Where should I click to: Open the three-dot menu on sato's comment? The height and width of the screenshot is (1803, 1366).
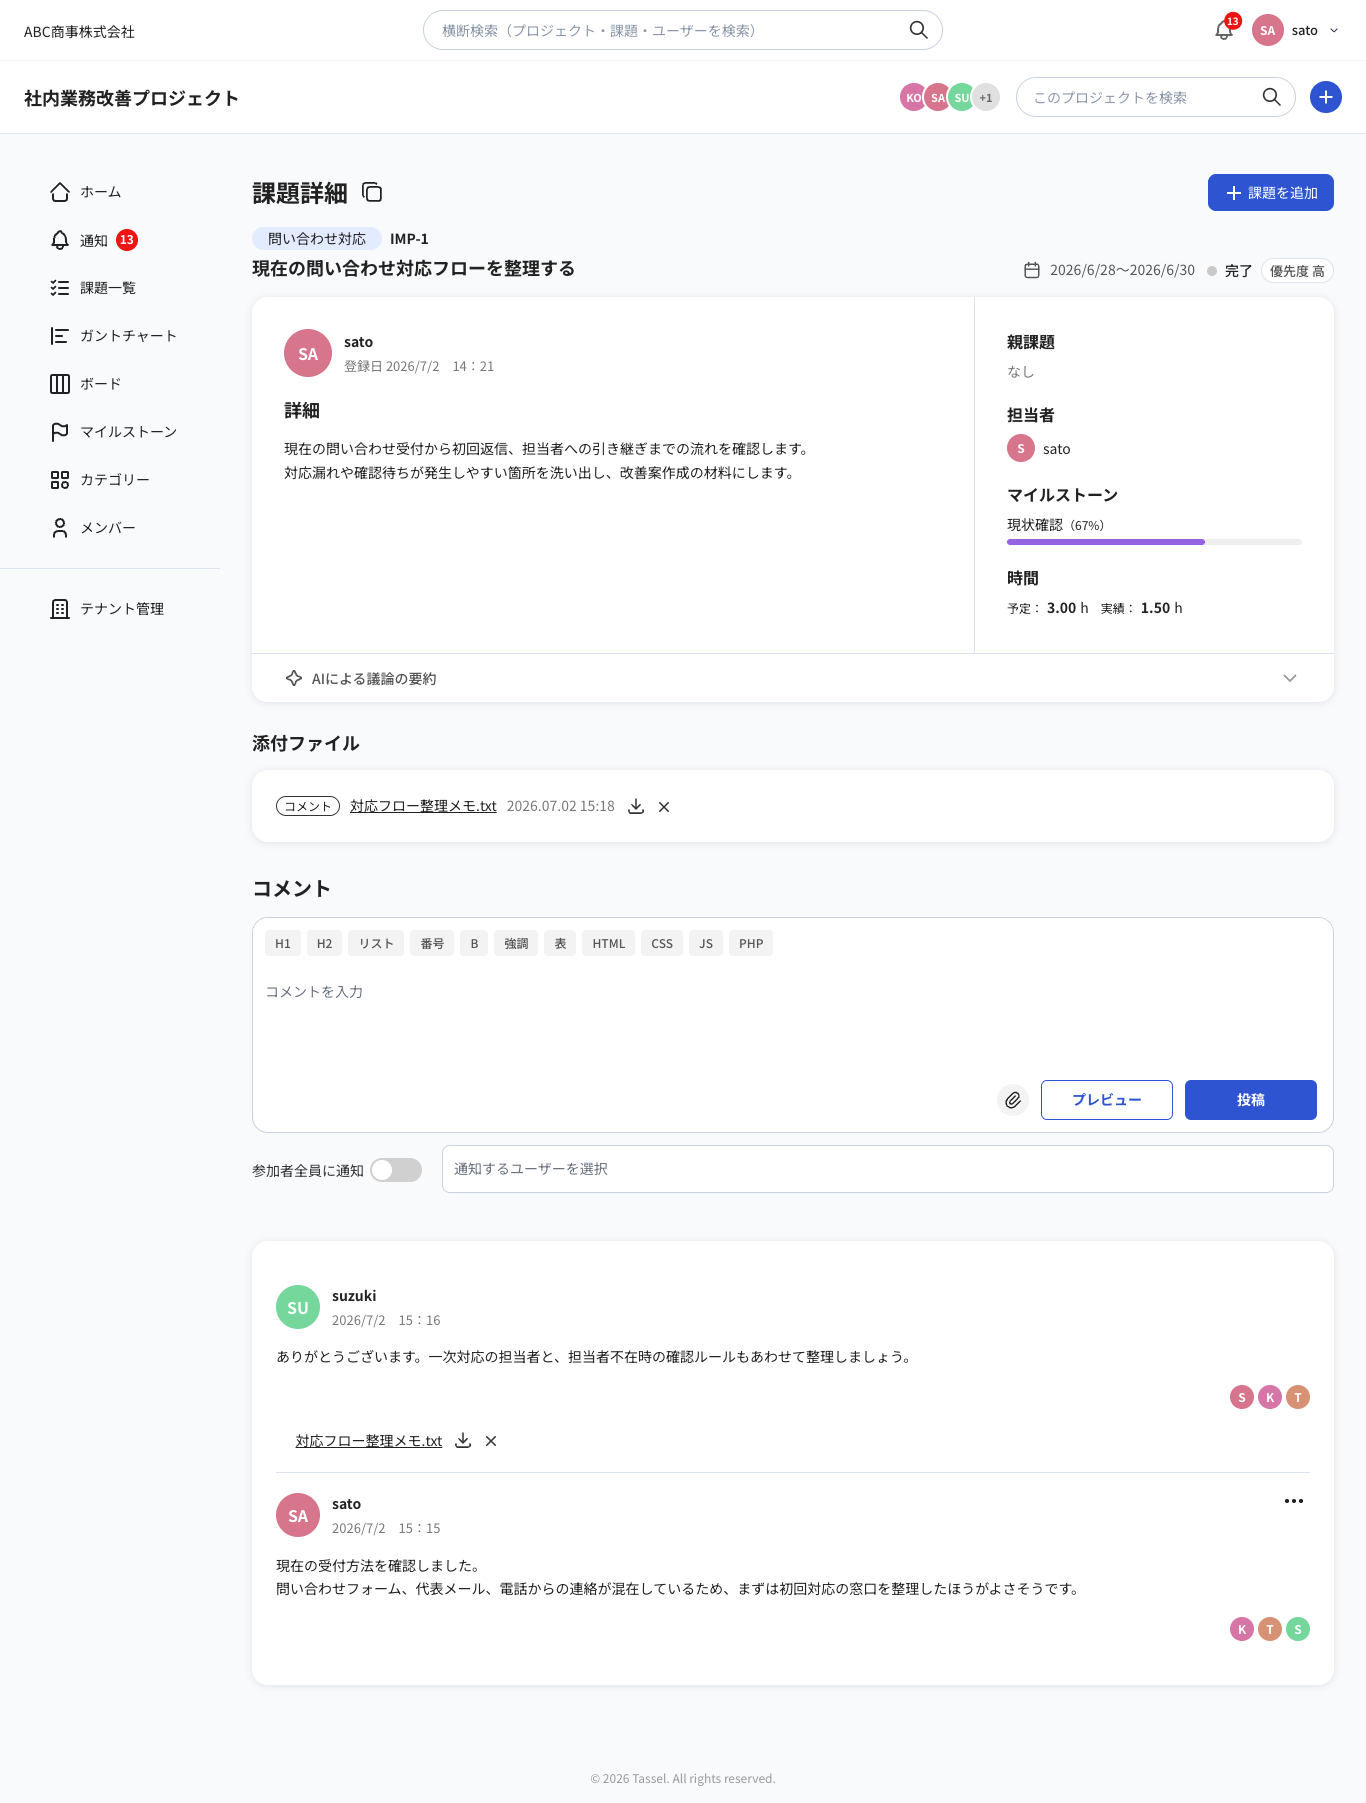[1294, 1501]
